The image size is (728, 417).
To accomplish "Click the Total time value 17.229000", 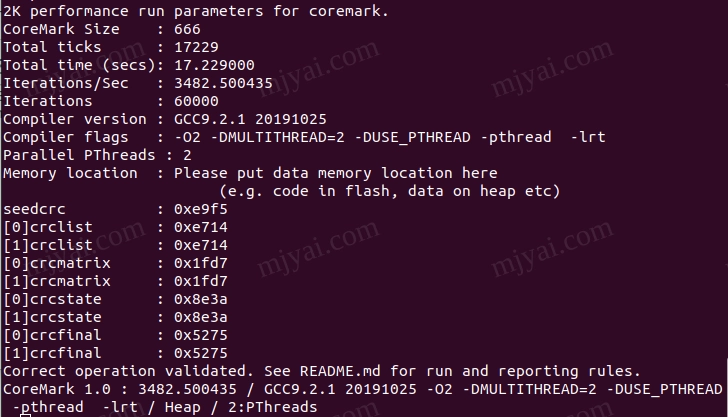I will point(214,65).
